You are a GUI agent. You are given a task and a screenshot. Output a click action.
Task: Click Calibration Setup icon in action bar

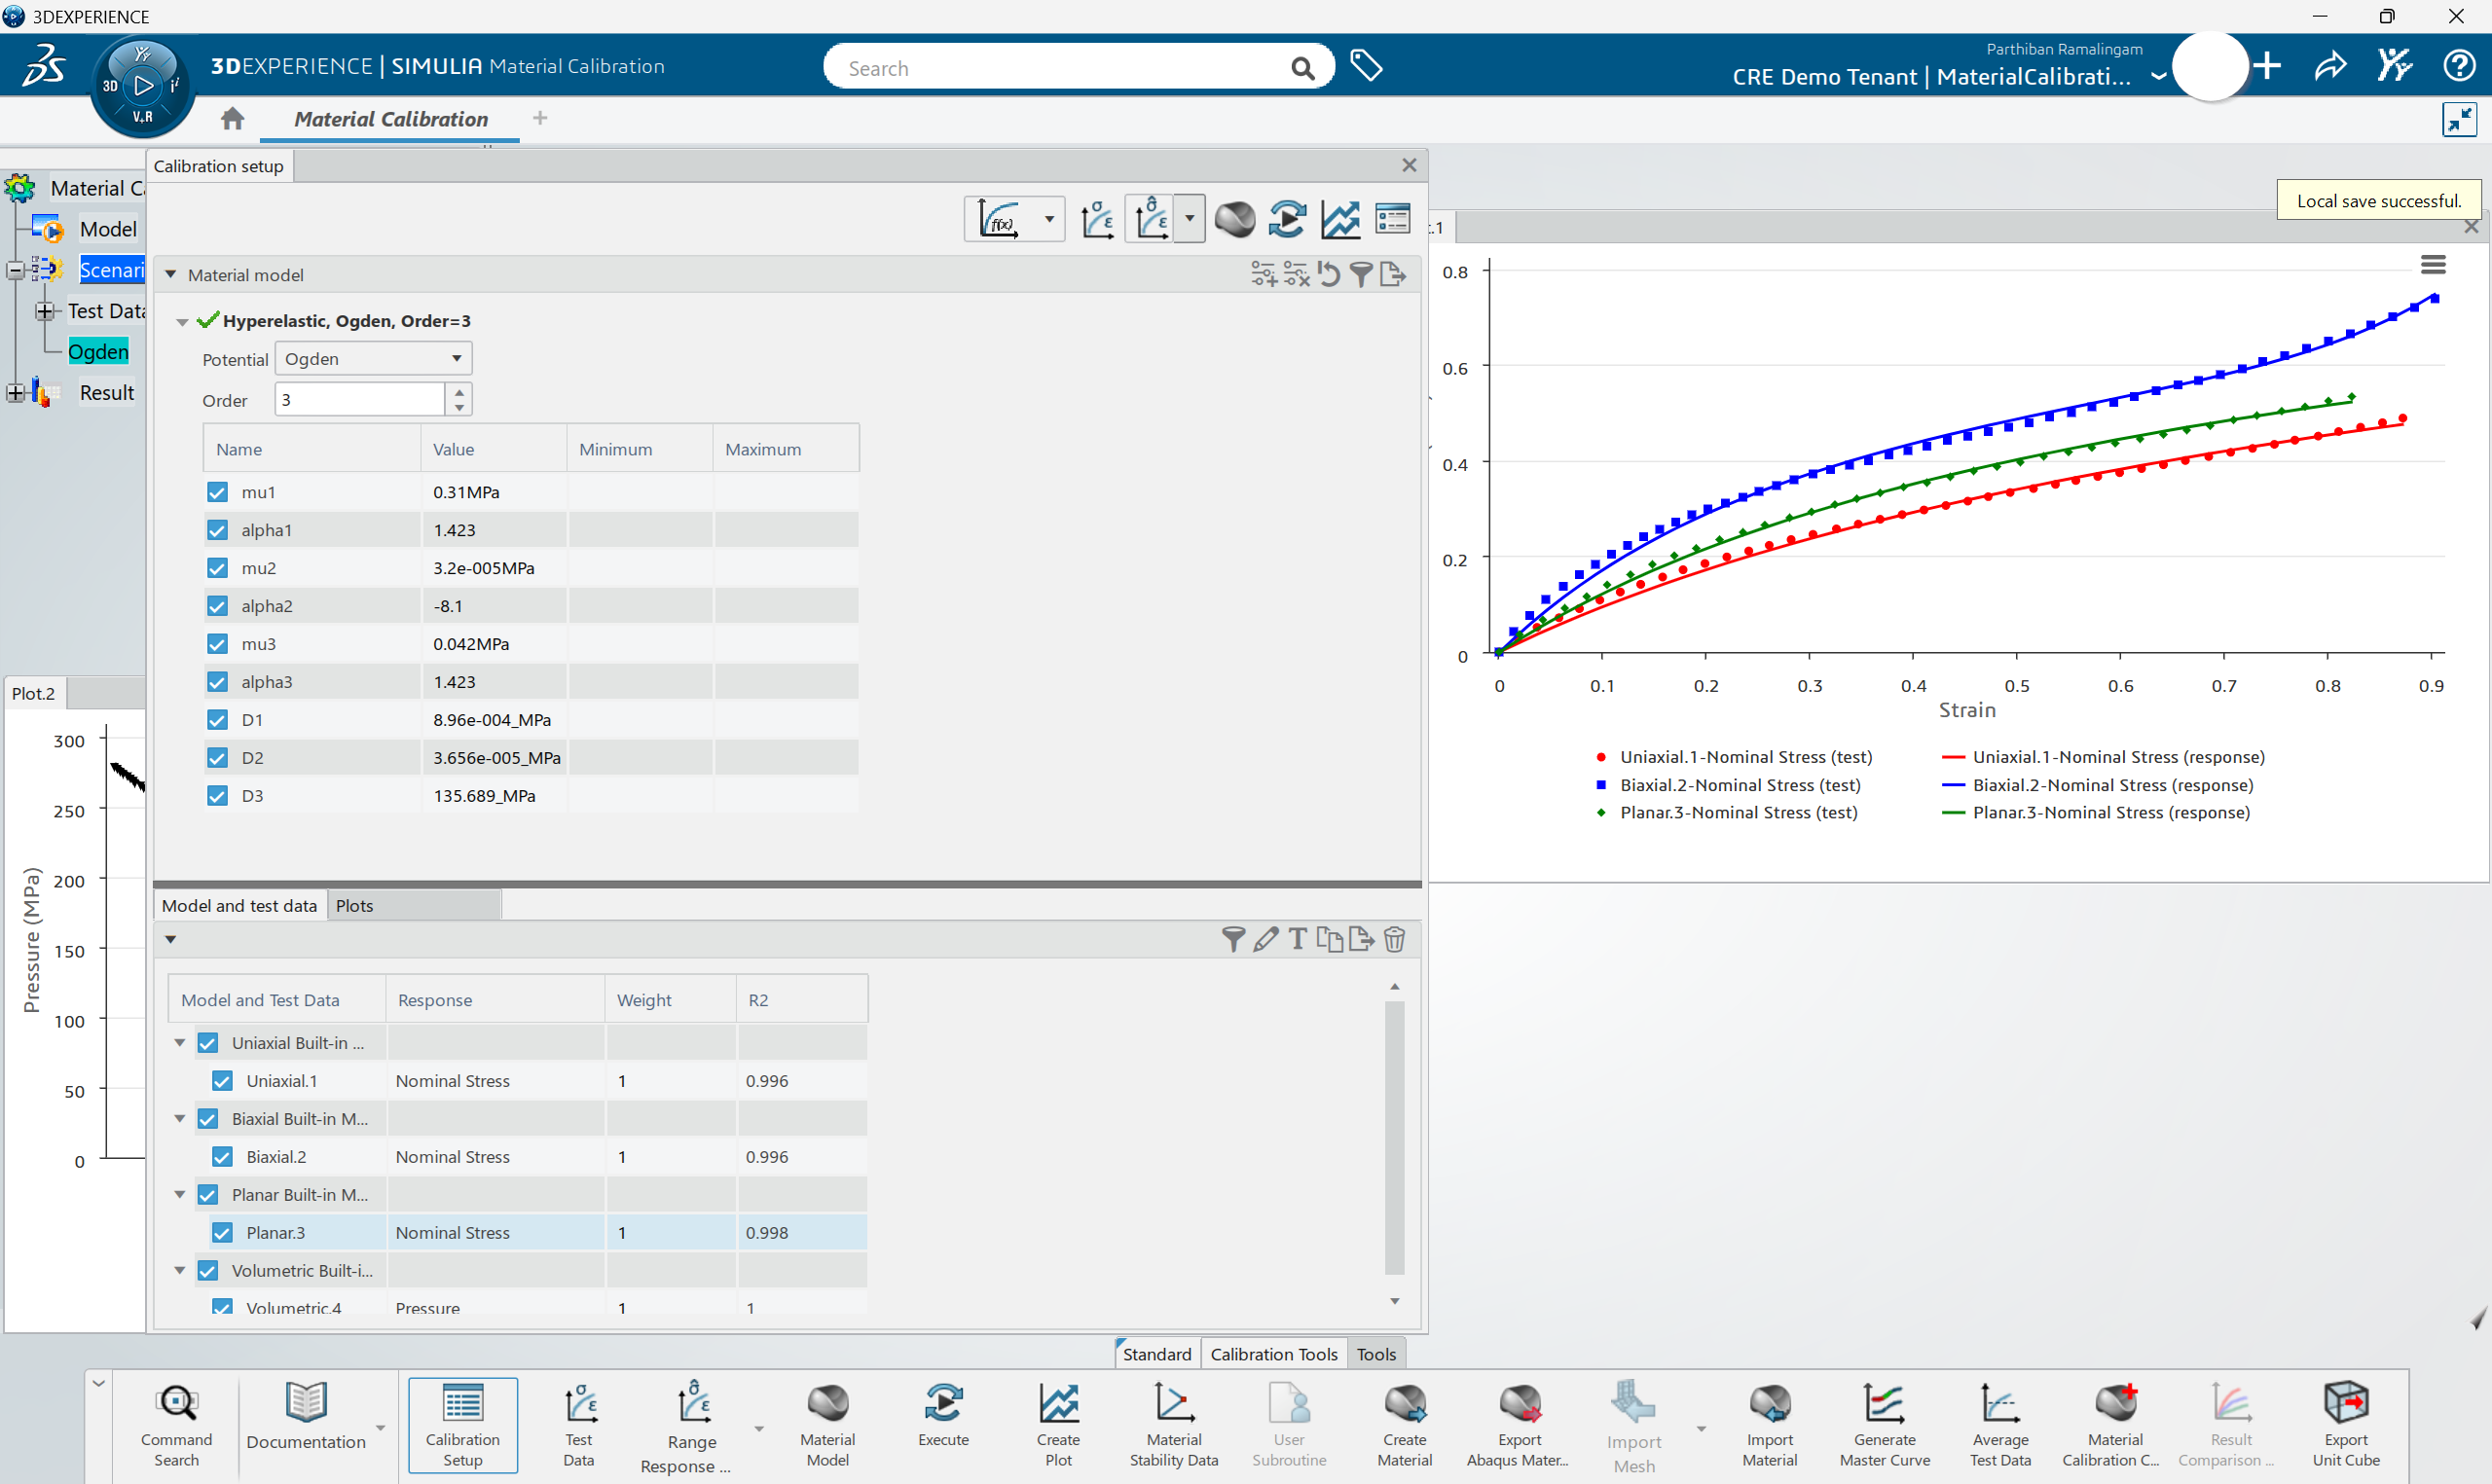[x=462, y=1423]
